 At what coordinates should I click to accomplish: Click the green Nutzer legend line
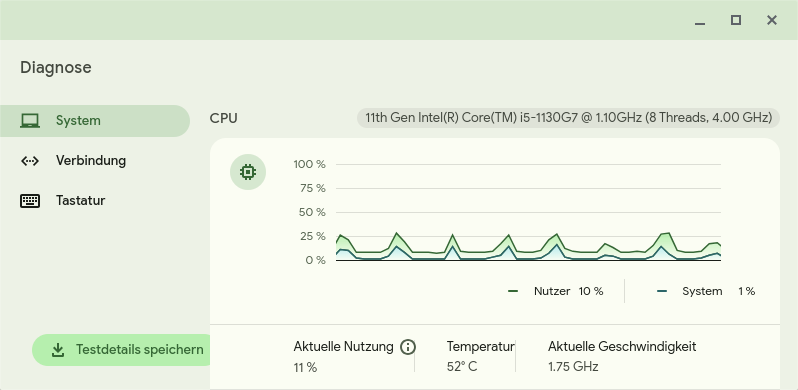click(x=513, y=291)
